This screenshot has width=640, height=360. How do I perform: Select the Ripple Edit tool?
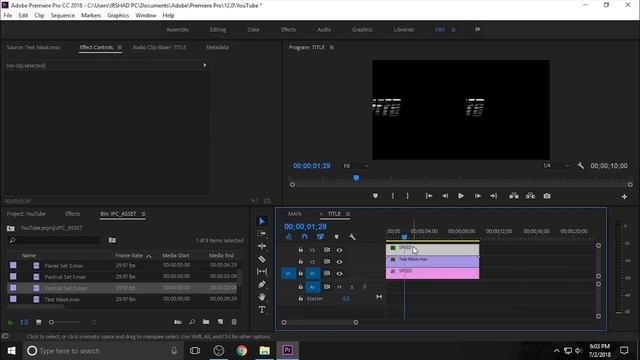coord(262,246)
